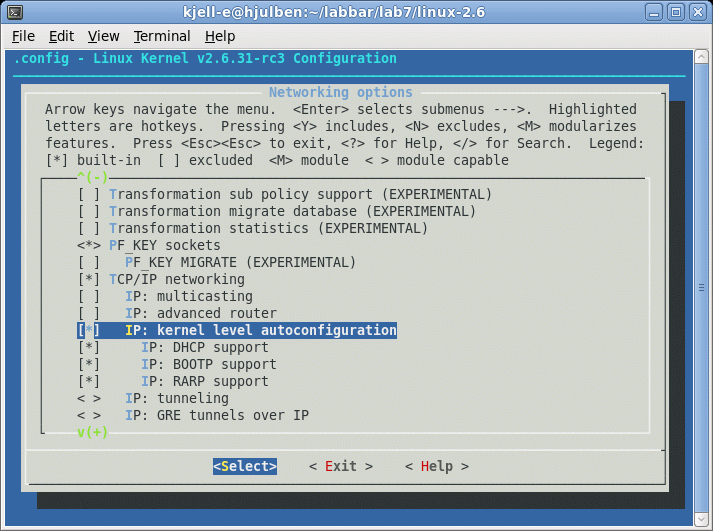This screenshot has height=531, width=713.
Task: Toggle IP: DHCP support checkbox
Action: click(x=89, y=347)
